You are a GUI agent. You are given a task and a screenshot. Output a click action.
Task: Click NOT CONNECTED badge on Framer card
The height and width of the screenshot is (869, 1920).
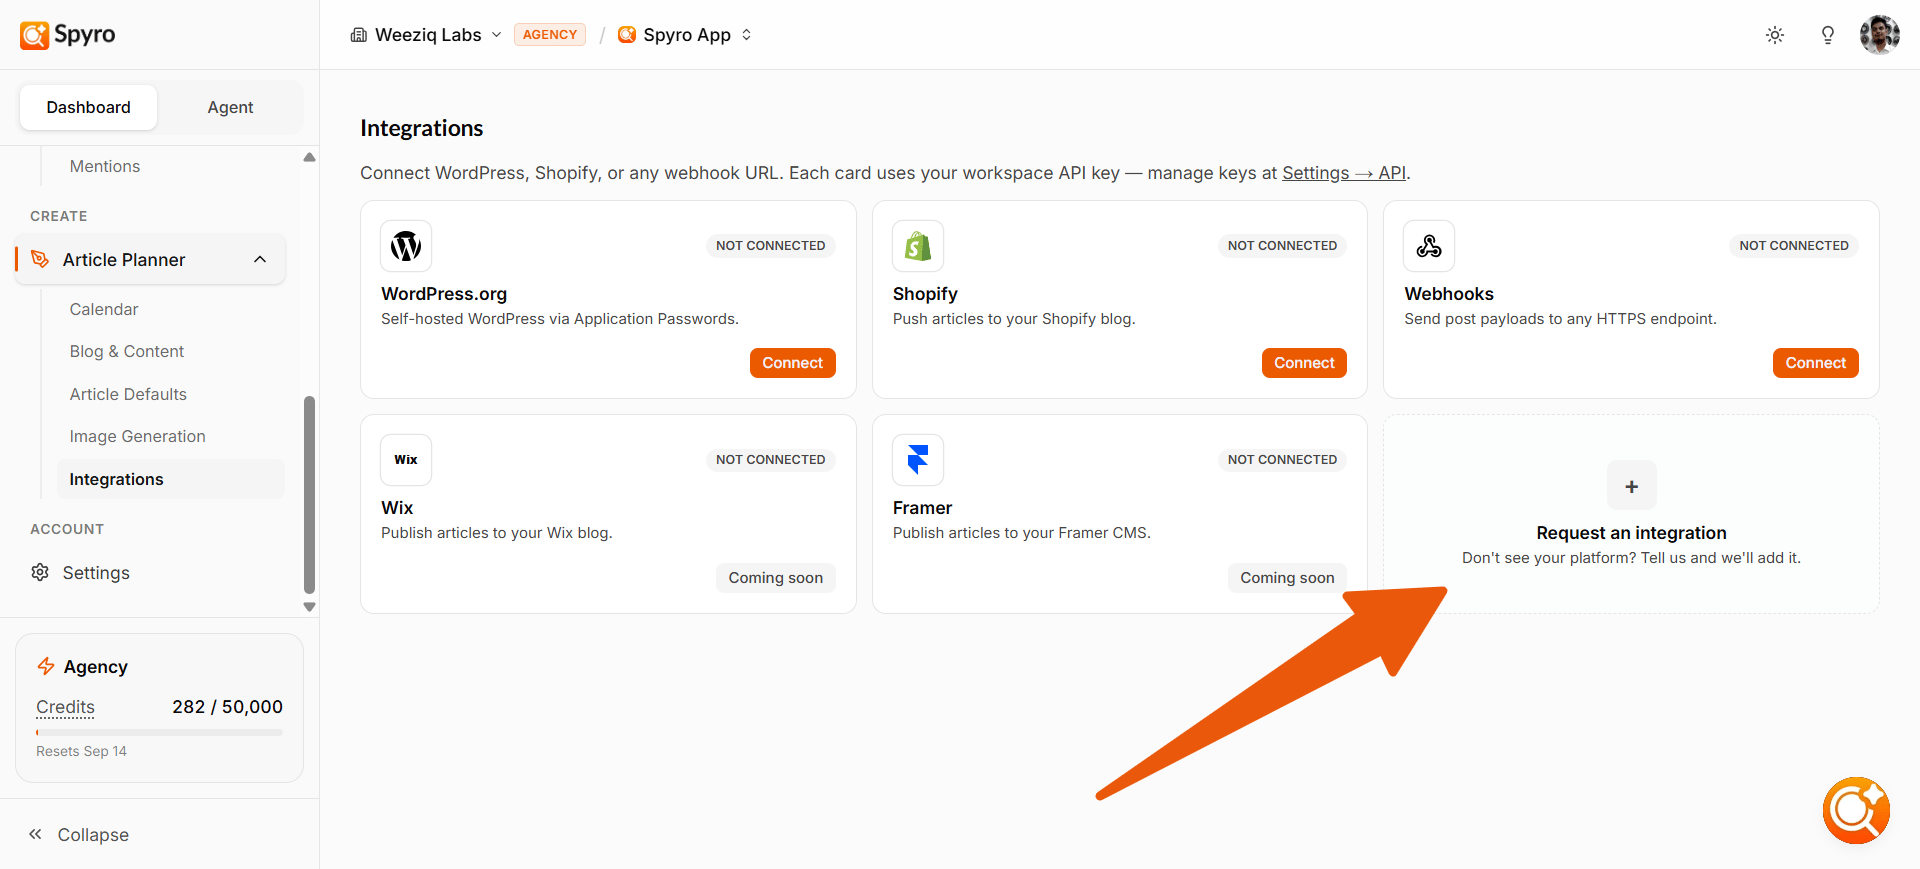tap(1282, 460)
